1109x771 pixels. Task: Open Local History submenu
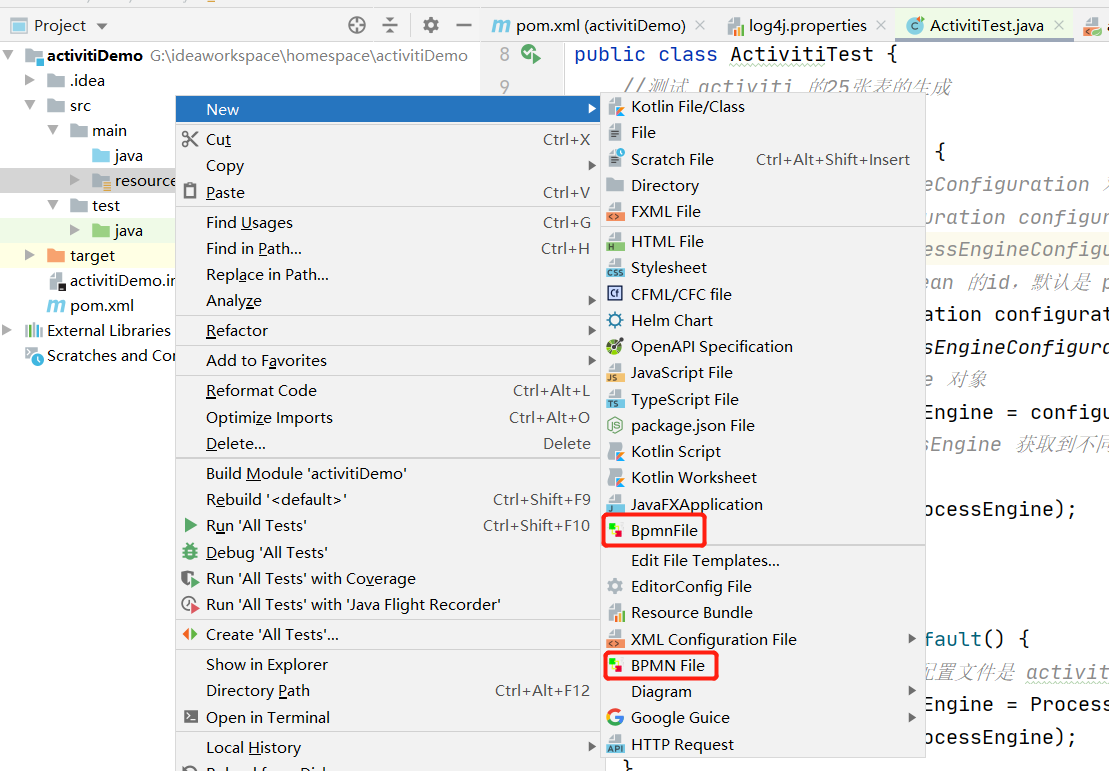[x=388, y=748]
